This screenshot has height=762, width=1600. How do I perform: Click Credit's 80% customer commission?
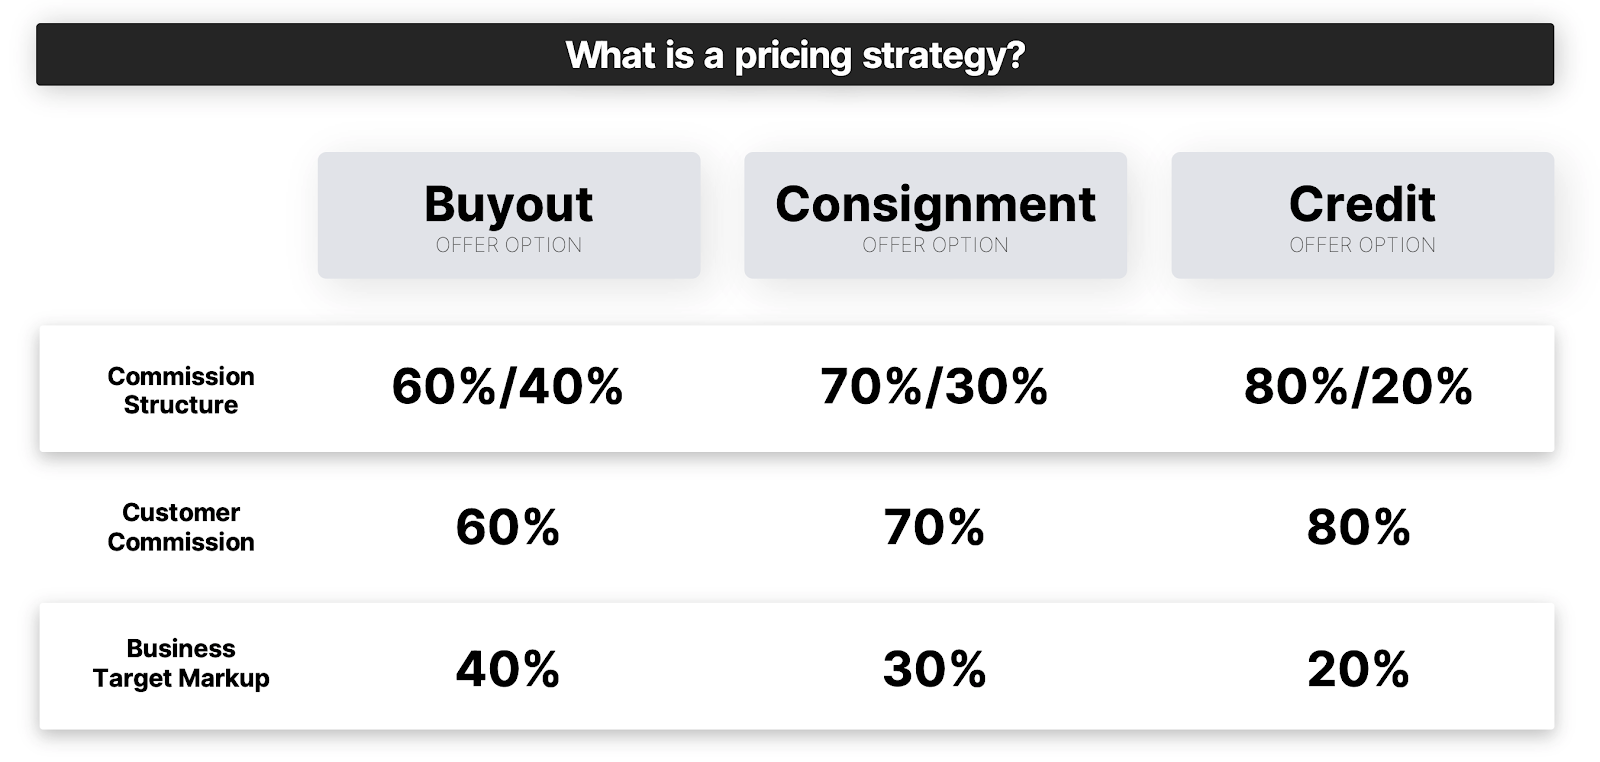click(1358, 527)
